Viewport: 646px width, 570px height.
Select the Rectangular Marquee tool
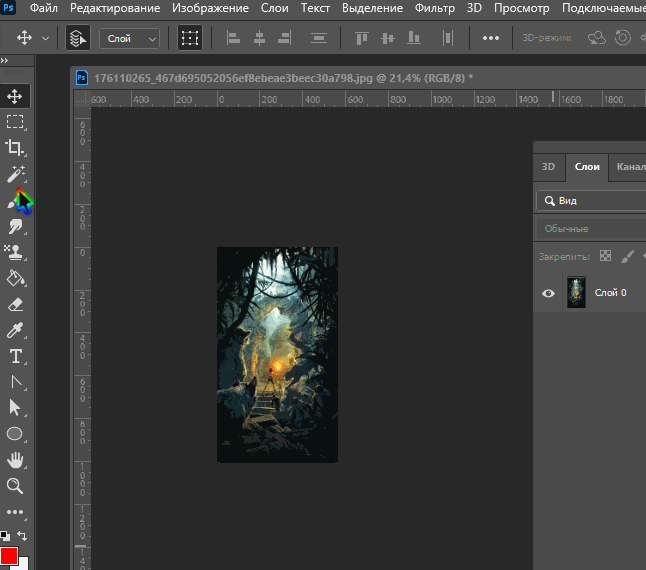coord(15,122)
